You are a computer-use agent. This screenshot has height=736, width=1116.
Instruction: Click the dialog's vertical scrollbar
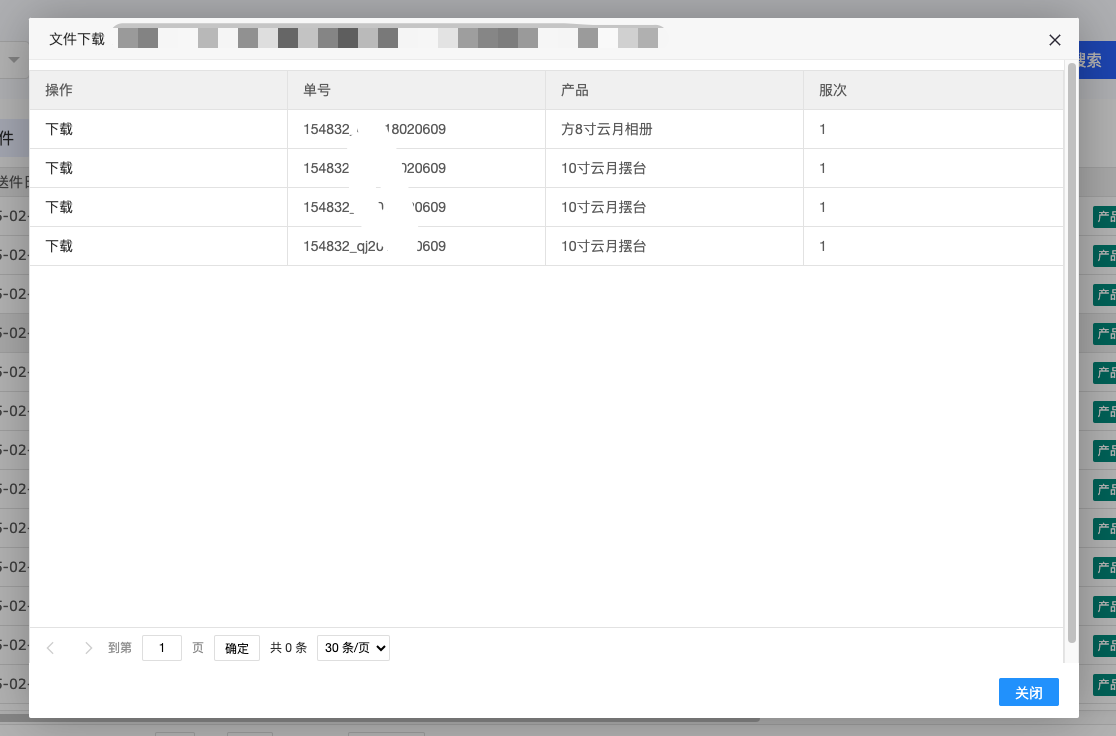click(x=1072, y=350)
